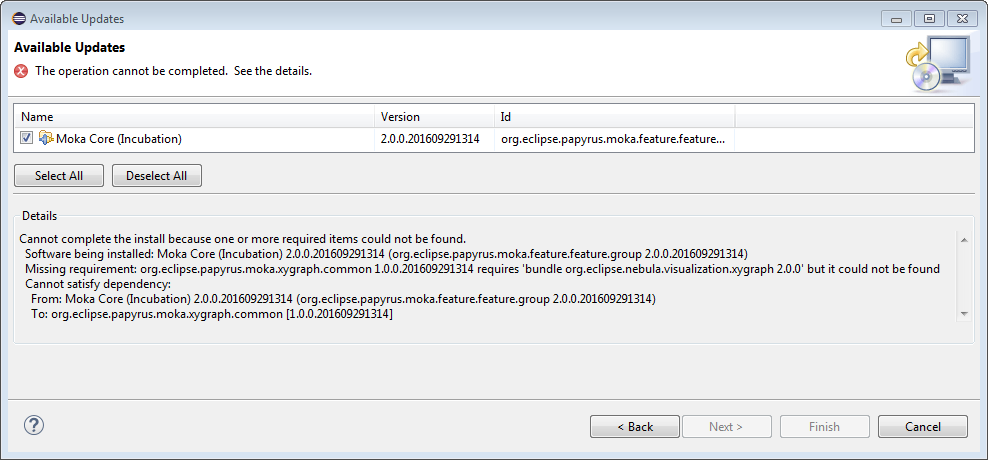Viewport: 988px width, 460px height.
Task: Click the 'Cannot complete the install' message
Action: click(243, 239)
